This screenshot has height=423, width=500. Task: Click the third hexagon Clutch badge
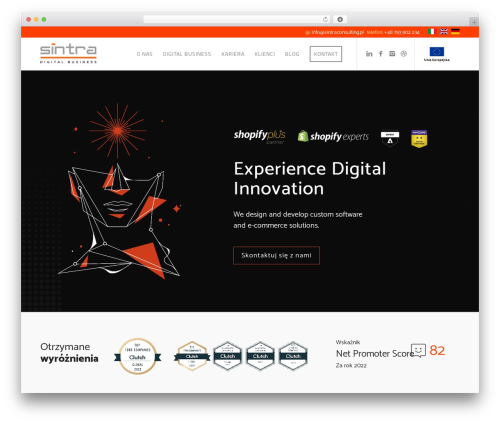pos(260,356)
